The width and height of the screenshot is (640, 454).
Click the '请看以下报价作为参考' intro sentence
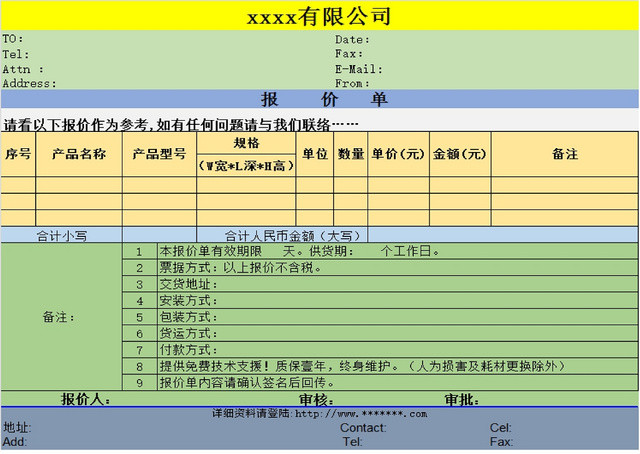pos(181,125)
